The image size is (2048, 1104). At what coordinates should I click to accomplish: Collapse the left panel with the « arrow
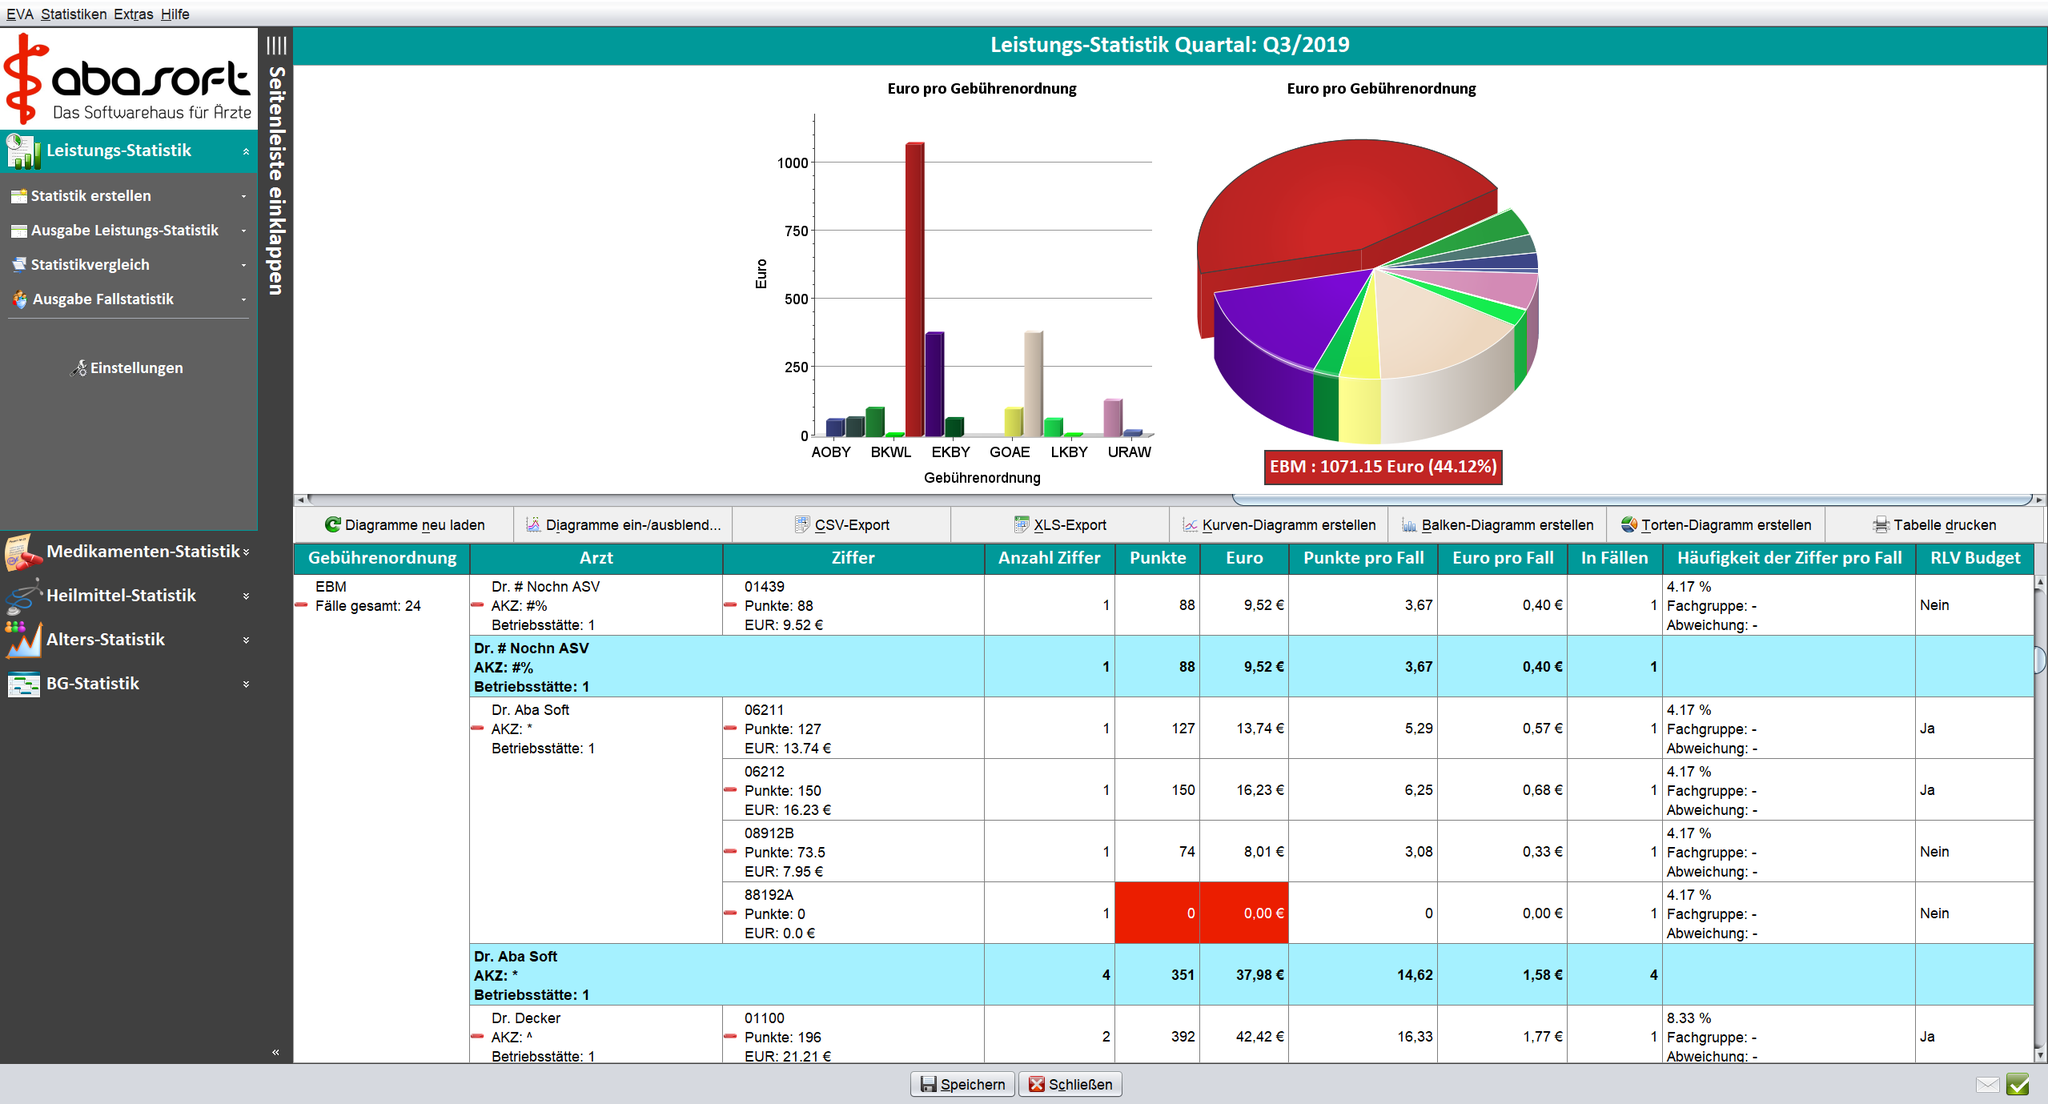[275, 1052]
